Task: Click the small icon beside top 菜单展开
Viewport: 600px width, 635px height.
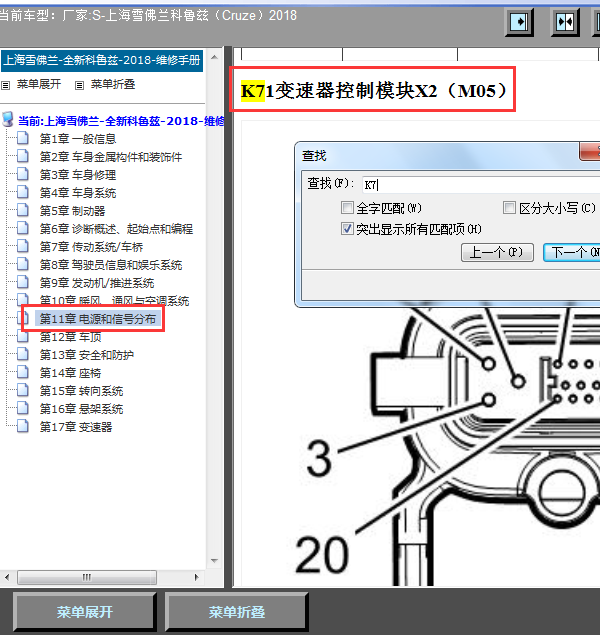Action: pos(5,85)
